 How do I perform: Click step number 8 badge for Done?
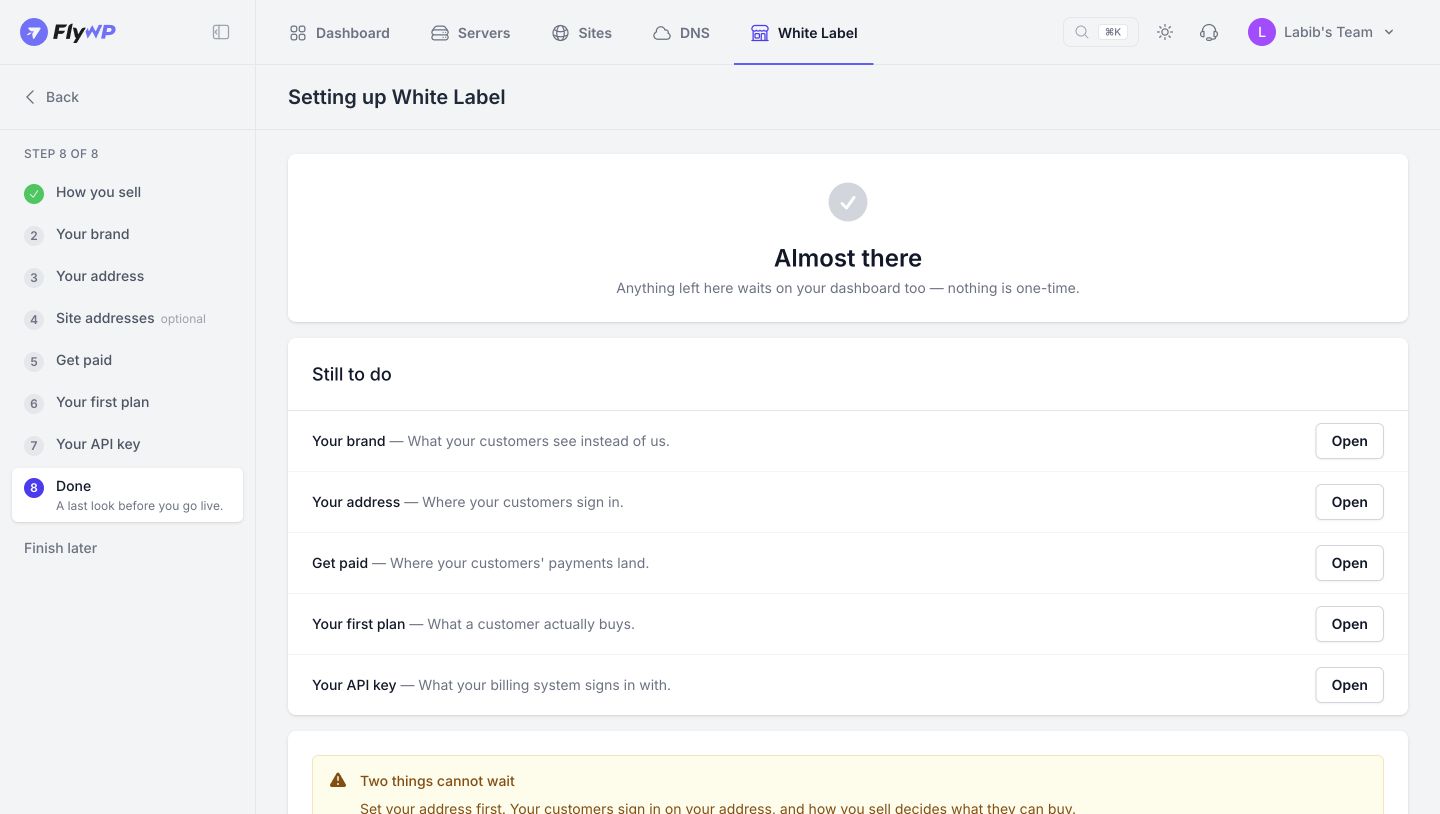[x=34, y=488]
